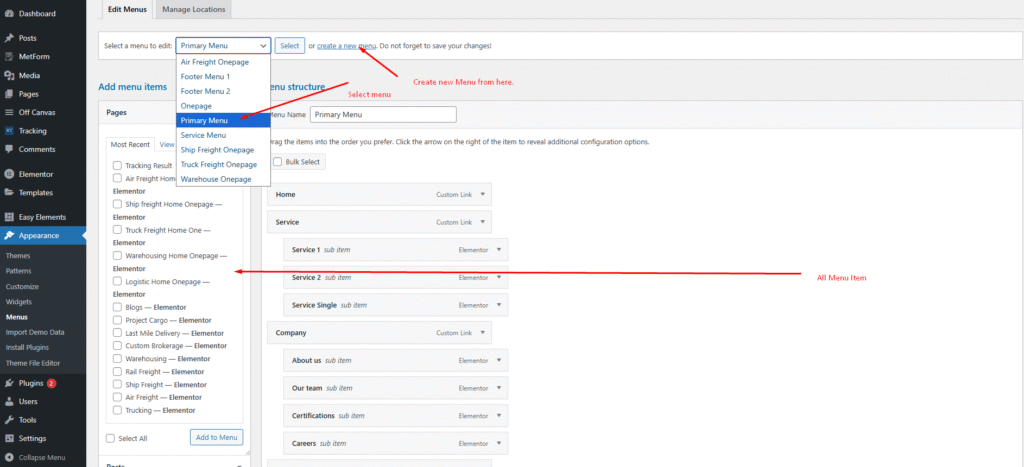Tick the Bulk Select checkbox

pos(278,162)
